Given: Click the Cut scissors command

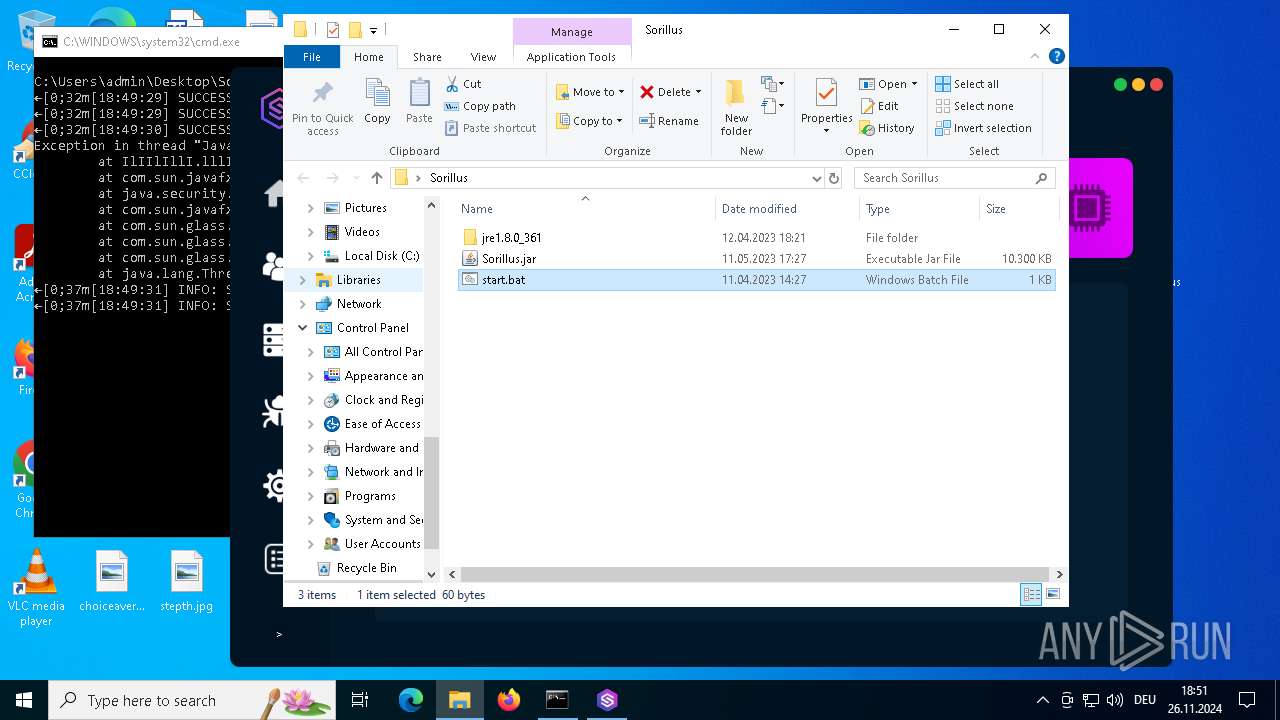Looking at the screenshot, I should click(463, 84).
